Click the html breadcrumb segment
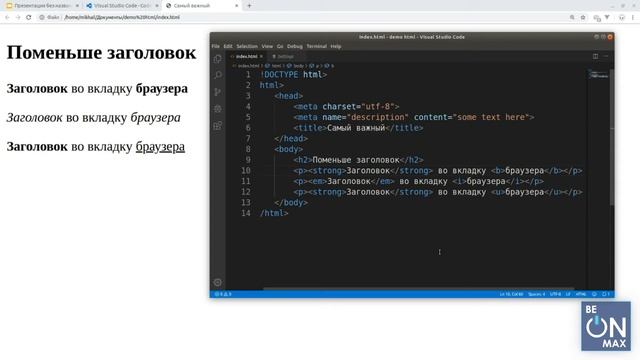This screenshot has width=640, height=360. coord(276,66)
